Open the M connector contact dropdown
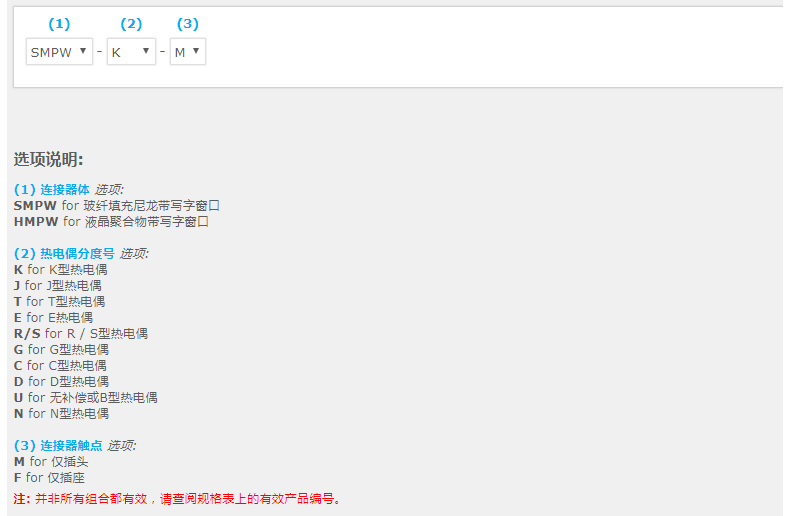 [x=187, y=52]
